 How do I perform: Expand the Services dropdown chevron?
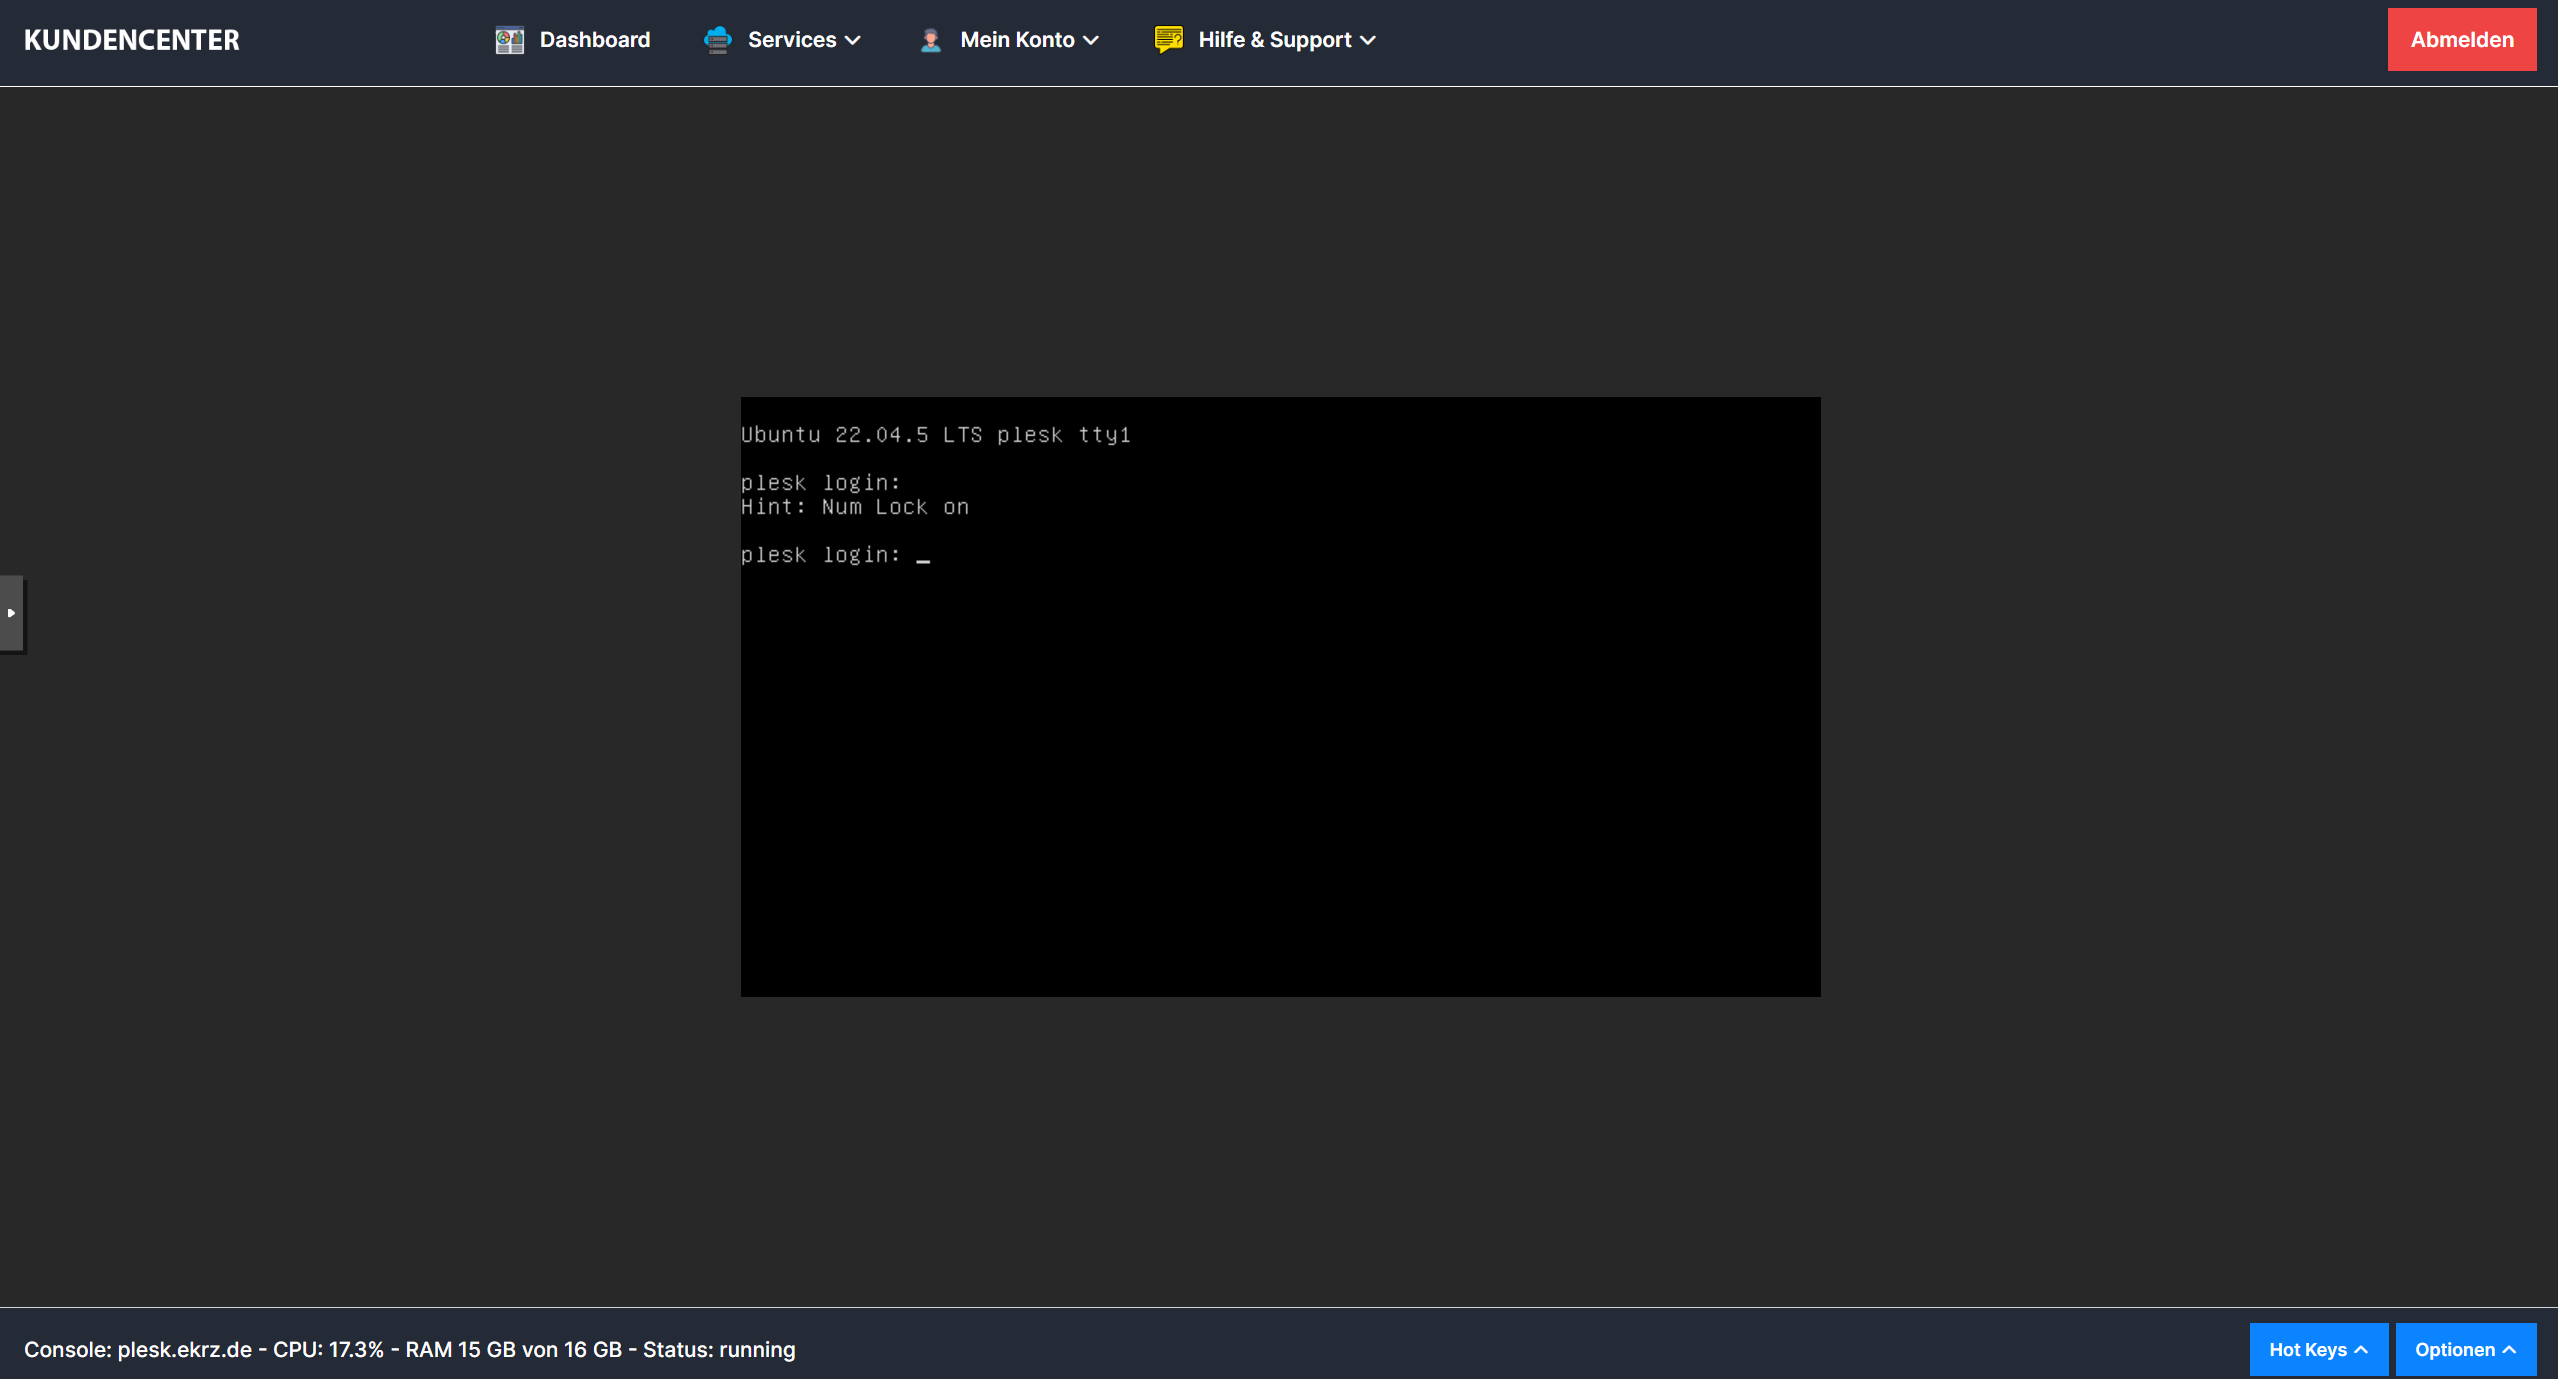(853, 41)
